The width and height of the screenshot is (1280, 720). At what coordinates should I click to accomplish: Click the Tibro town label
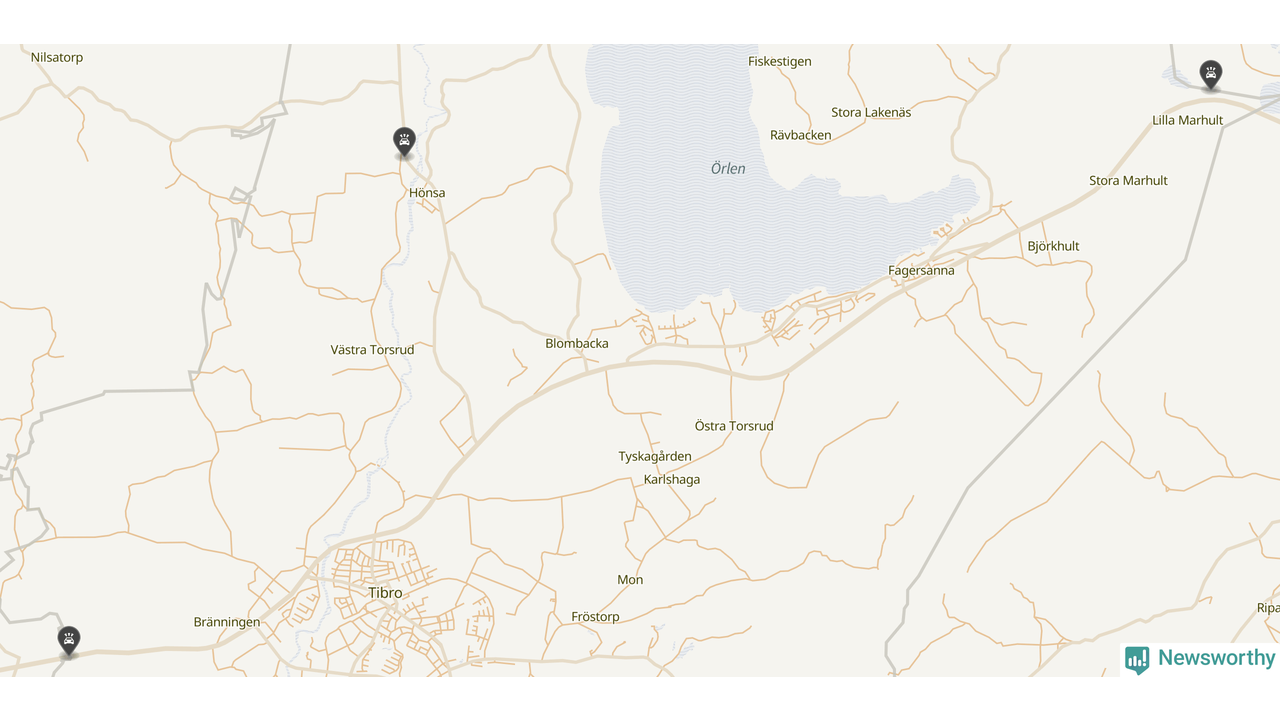pos(385,593)
